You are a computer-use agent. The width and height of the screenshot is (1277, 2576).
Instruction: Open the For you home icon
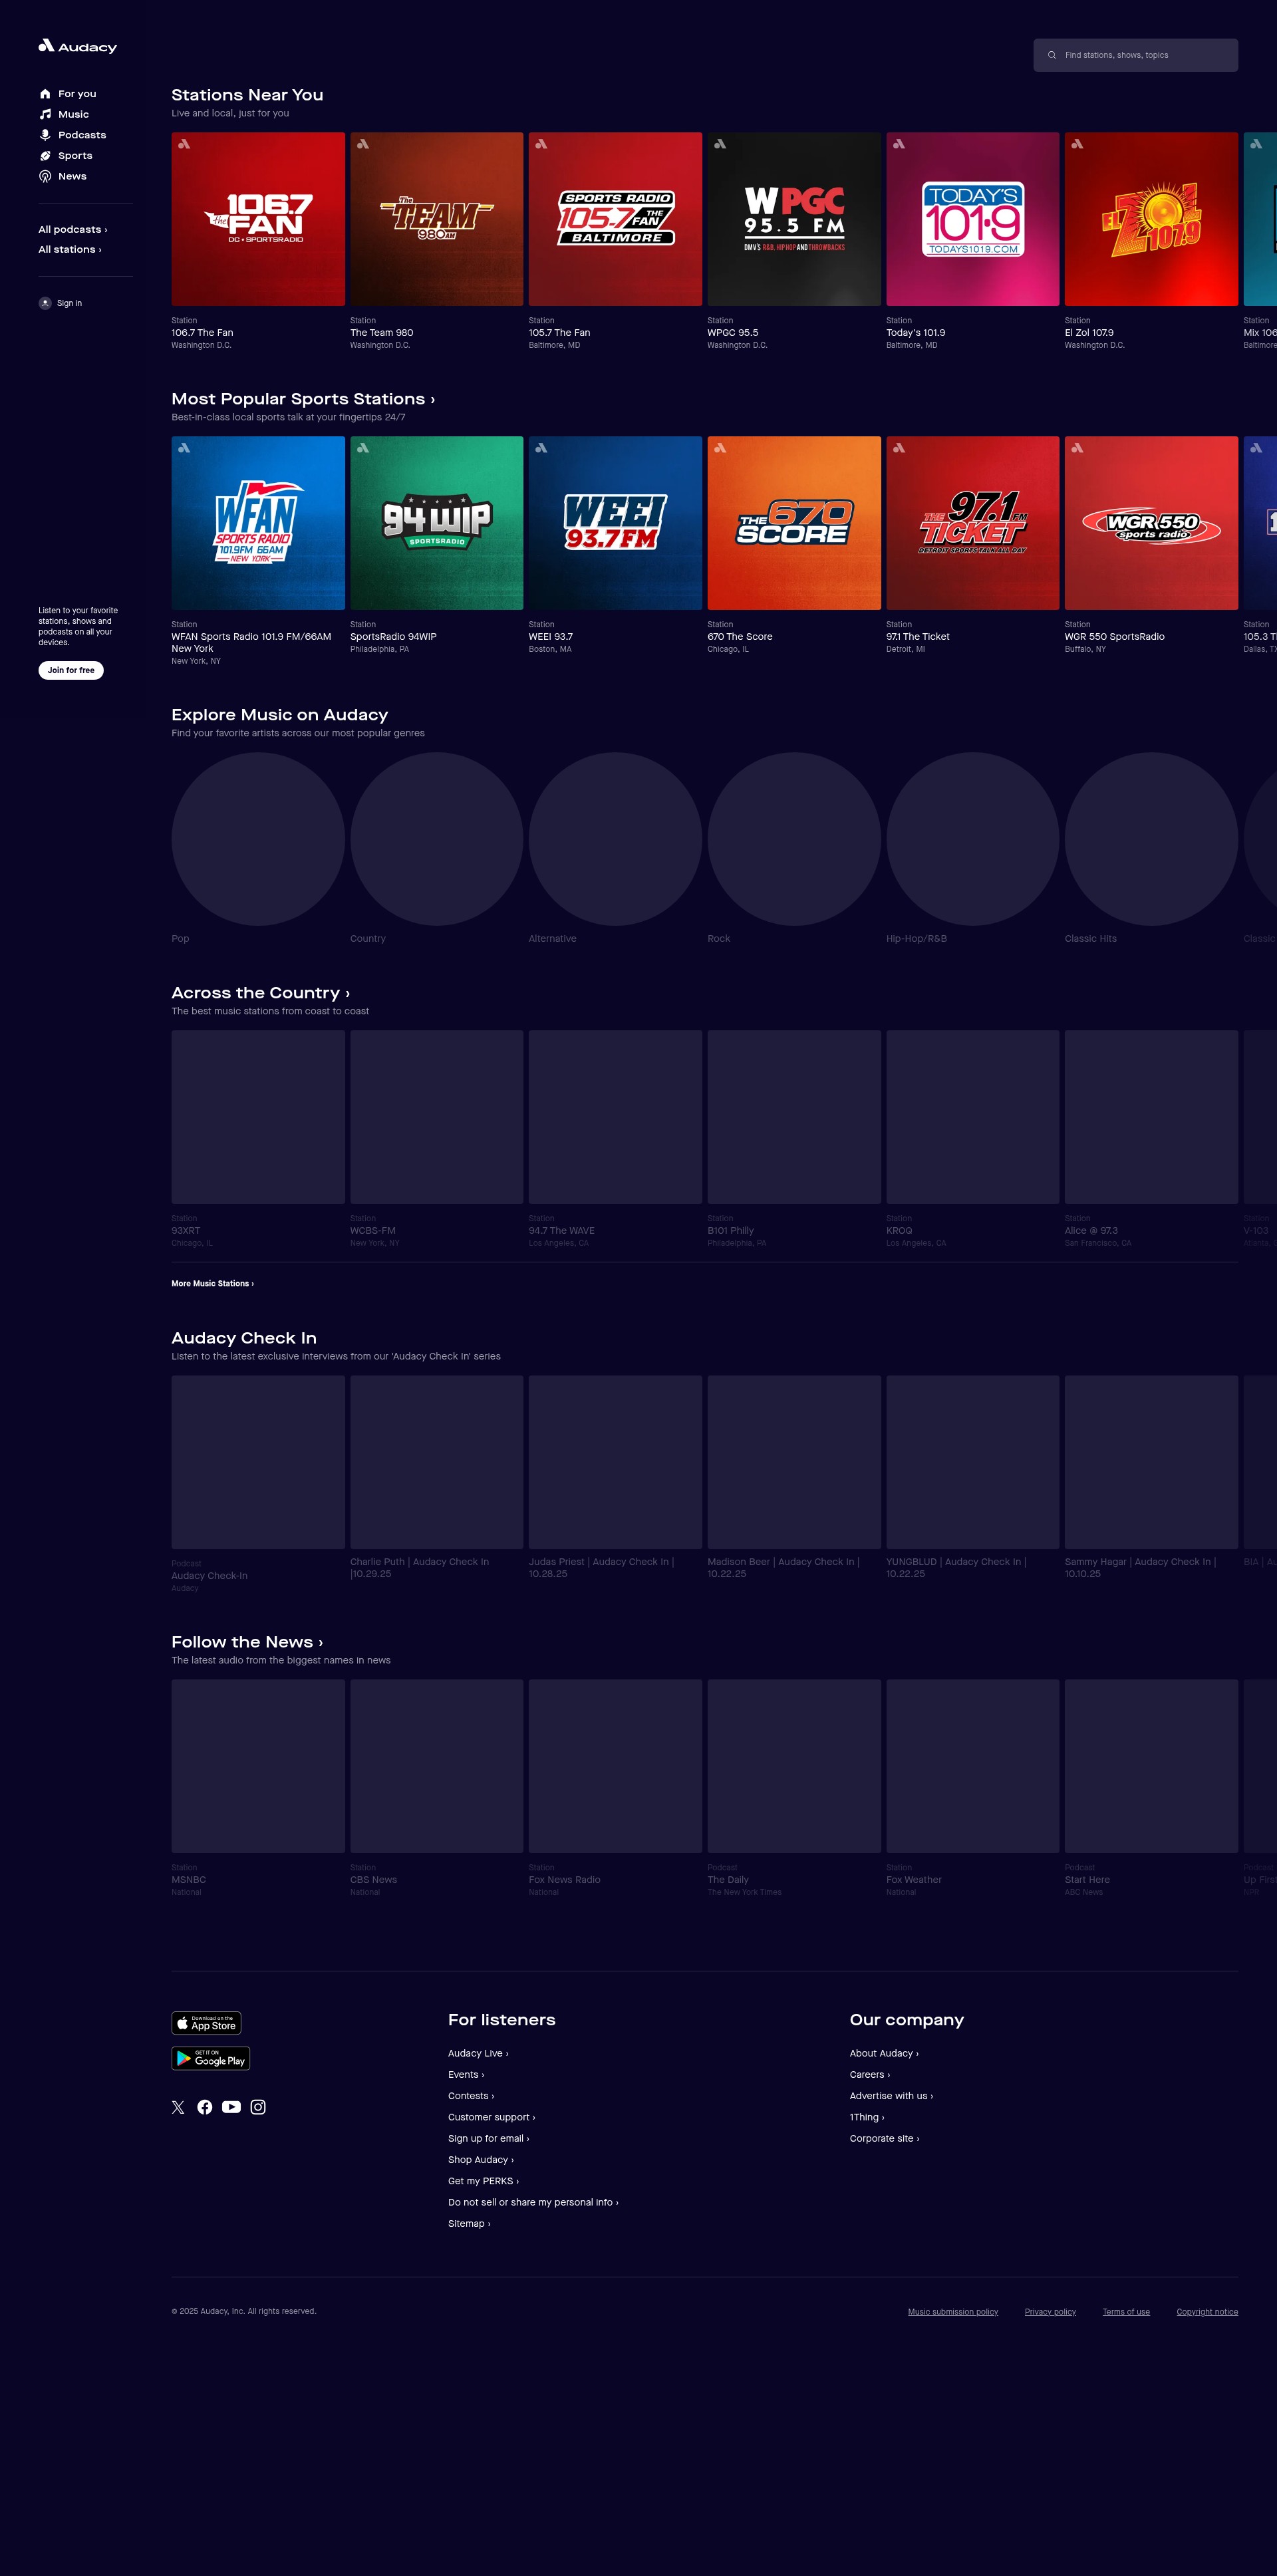click(45, 94)
